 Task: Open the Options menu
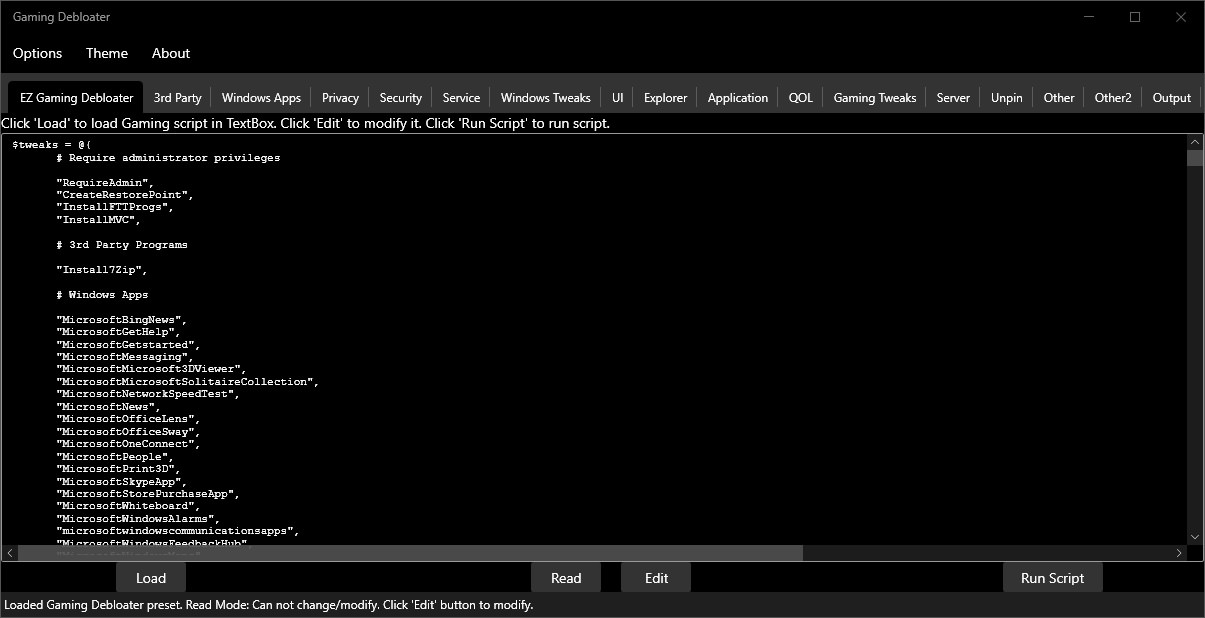click(x=37, y=53)
